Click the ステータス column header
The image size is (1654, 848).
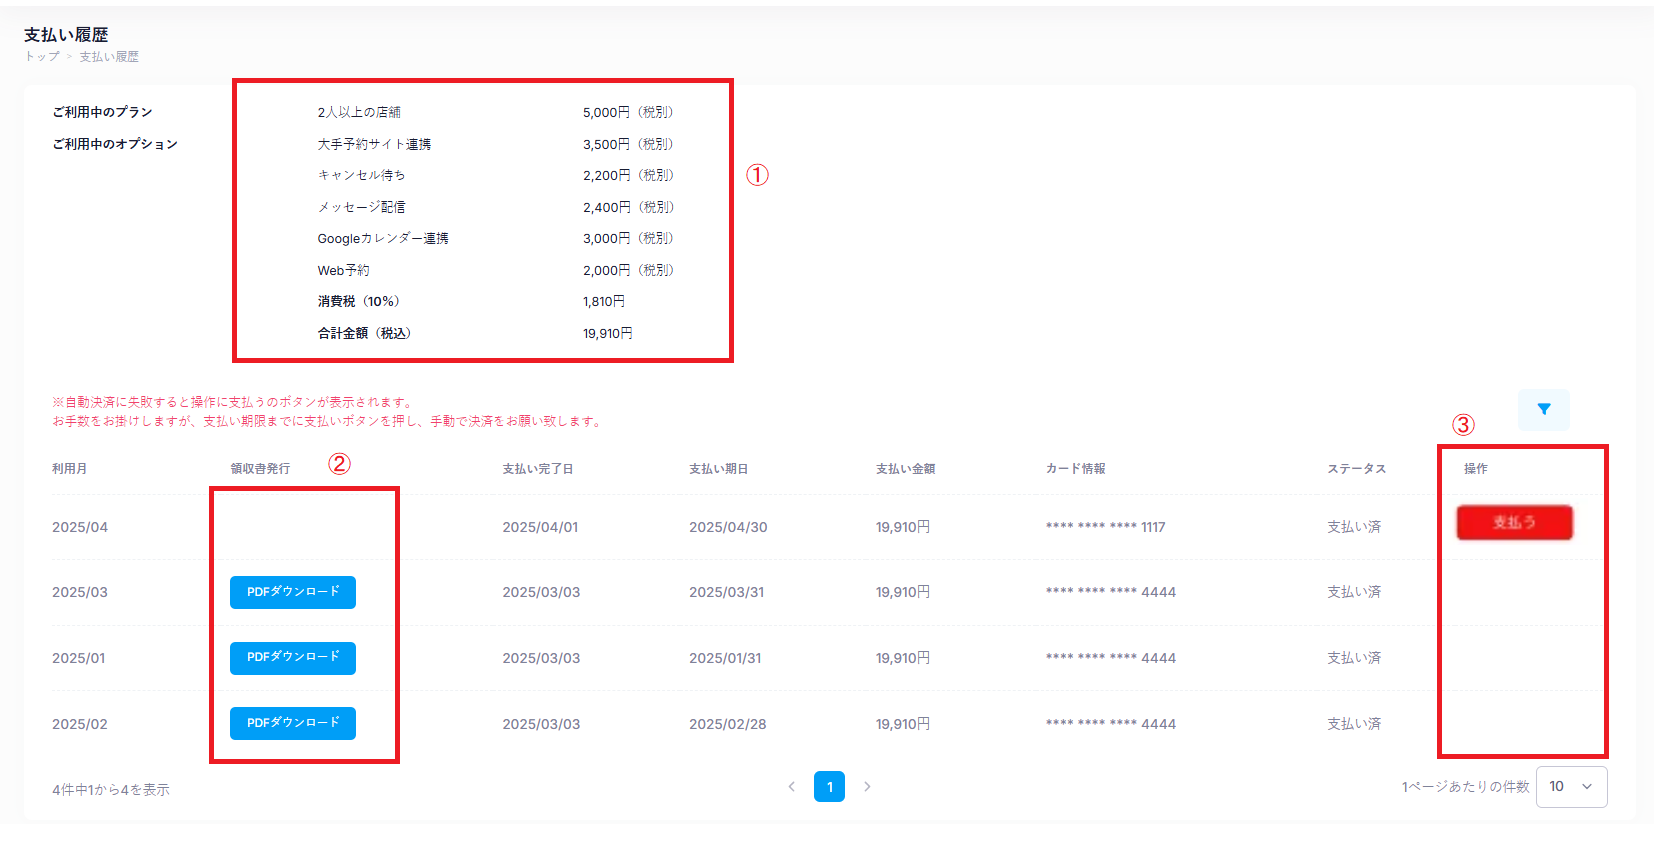click(x=1356, y=469)
